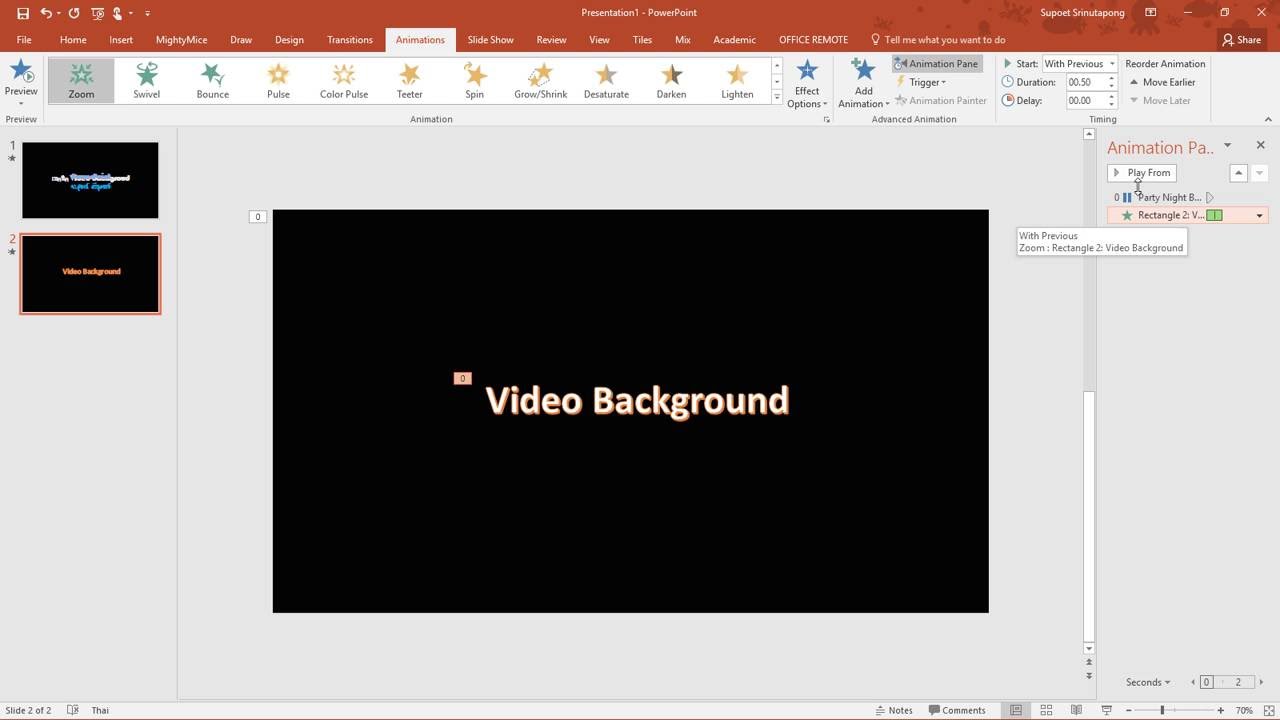Start Slide Show from status bar

point(1106,710)
